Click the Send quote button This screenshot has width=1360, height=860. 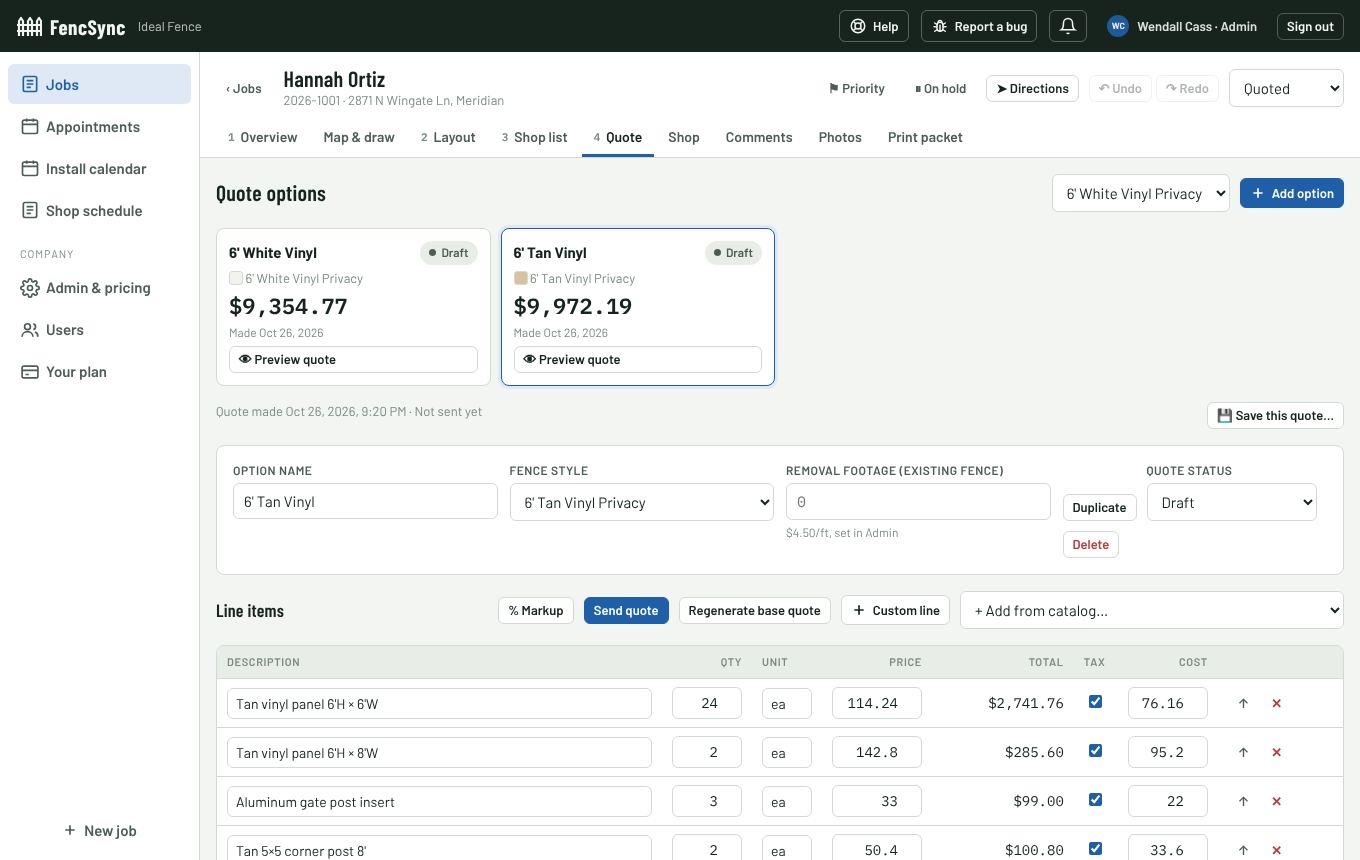[626, 610]
